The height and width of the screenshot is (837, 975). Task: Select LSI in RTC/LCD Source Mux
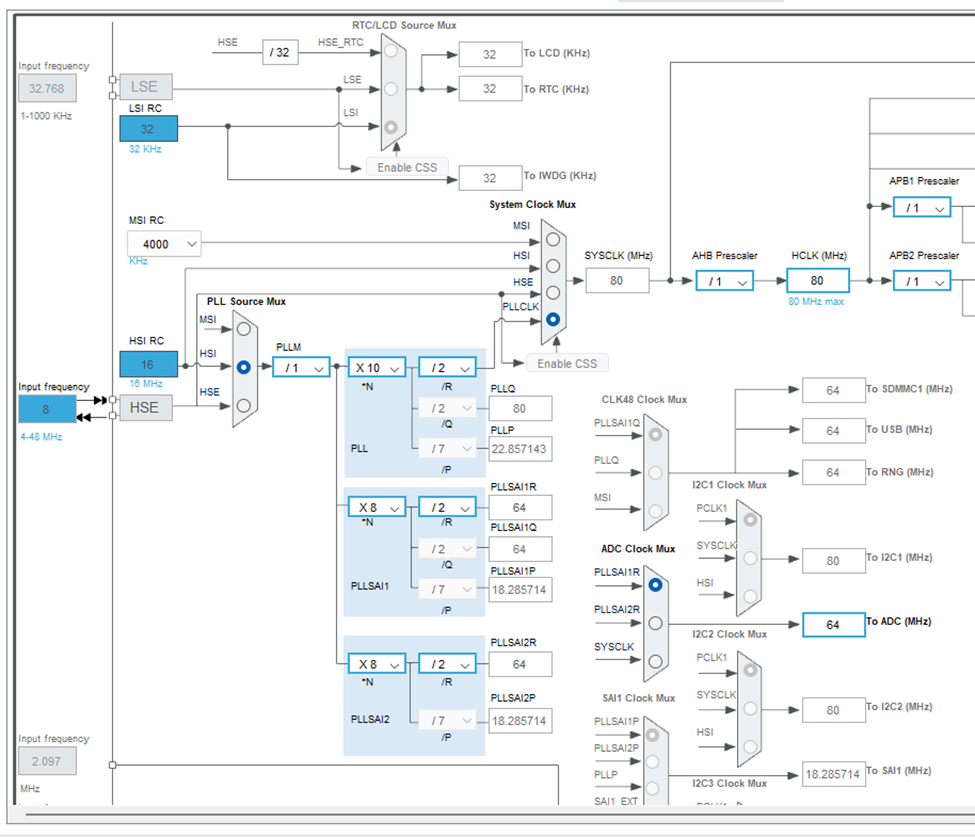click(390, 127)
